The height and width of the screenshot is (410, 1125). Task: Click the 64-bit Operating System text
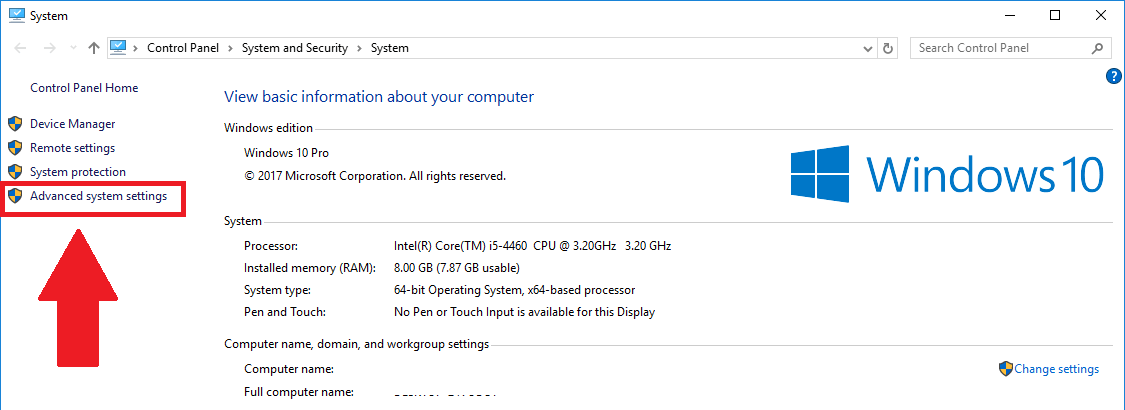click(x=514, y=290)
